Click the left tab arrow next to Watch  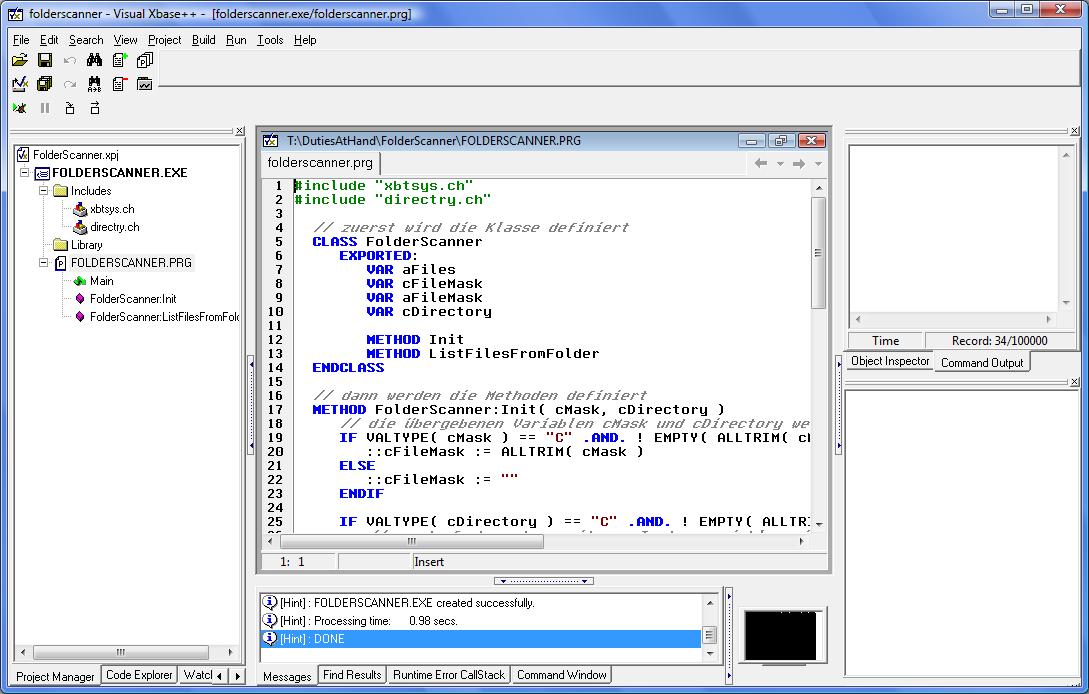[x=219, y=675]
